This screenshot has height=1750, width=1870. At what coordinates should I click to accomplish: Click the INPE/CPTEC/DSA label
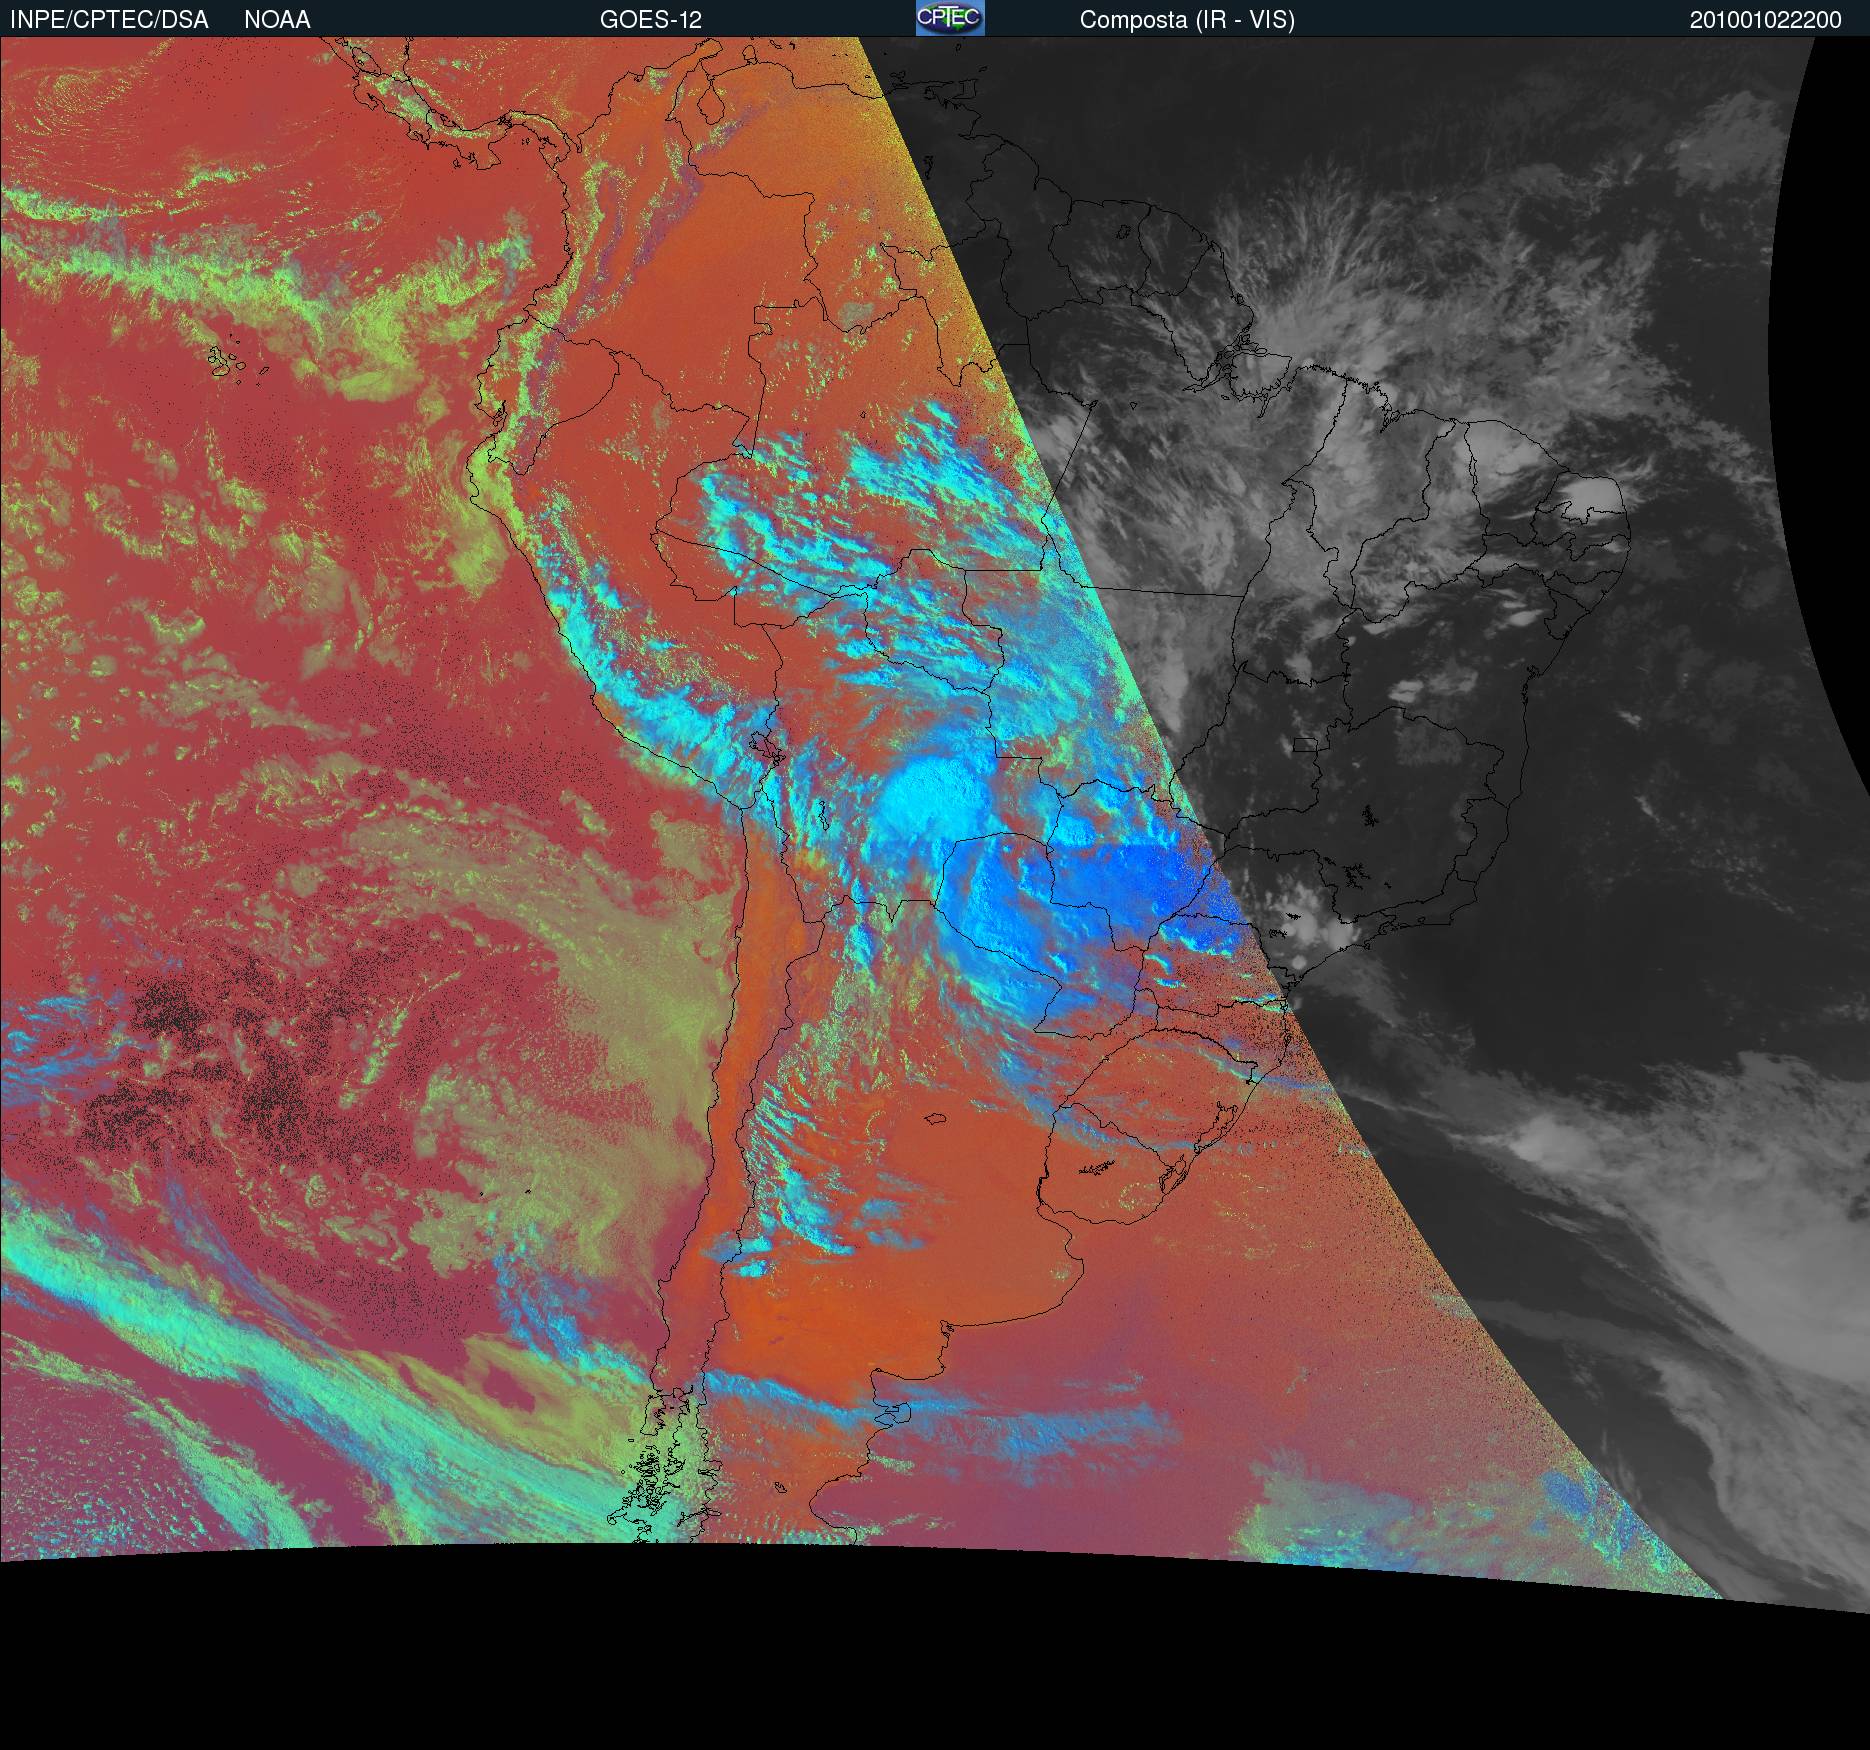[109, 20]
